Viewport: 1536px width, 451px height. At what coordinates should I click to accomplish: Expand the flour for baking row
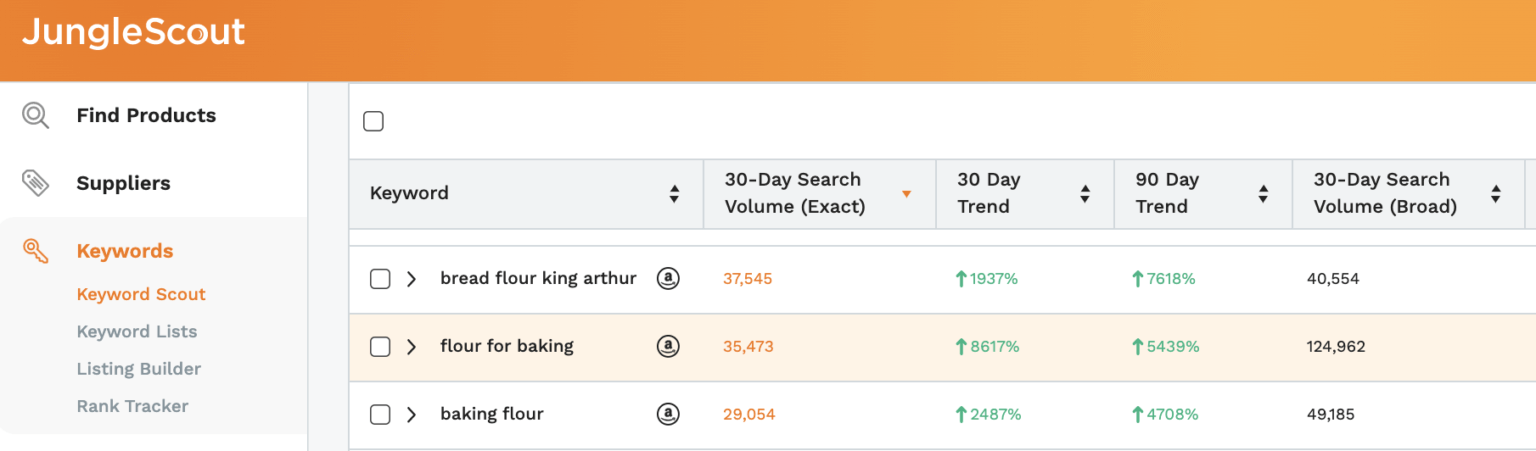(411, 347)
